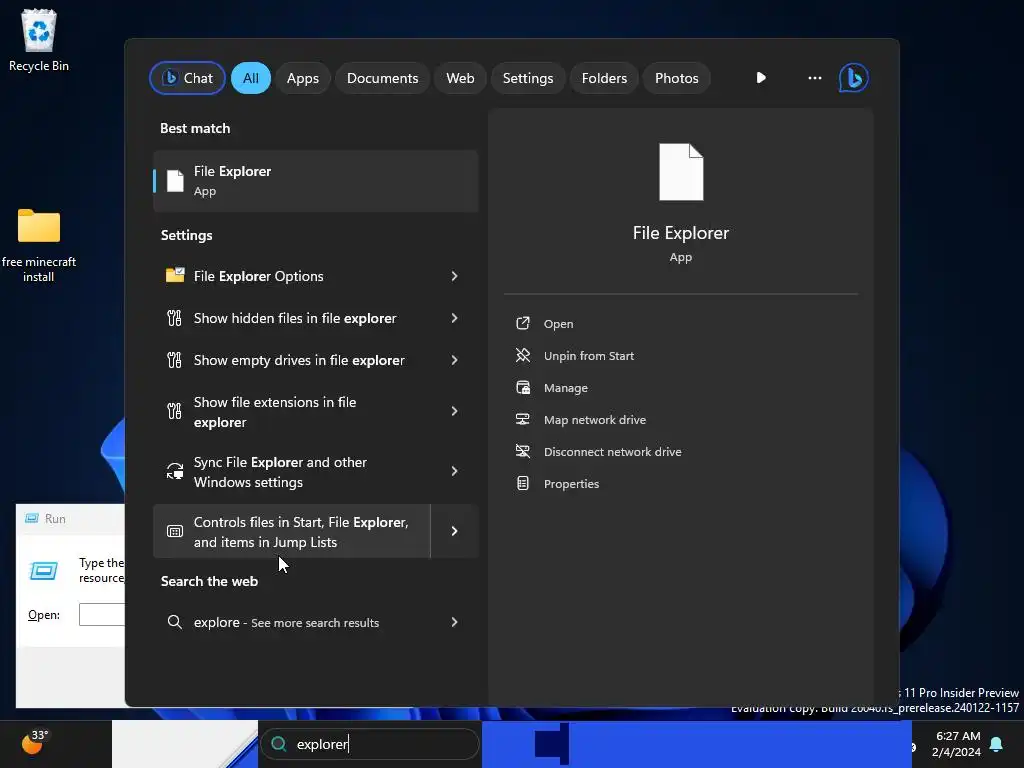1024x768 pixels.
Task: Switch to the Web filter tab
Action: click(460, 78)
